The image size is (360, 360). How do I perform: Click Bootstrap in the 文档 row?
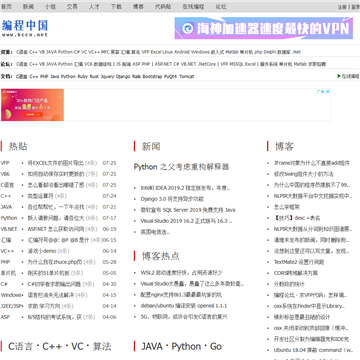(152, 76)
